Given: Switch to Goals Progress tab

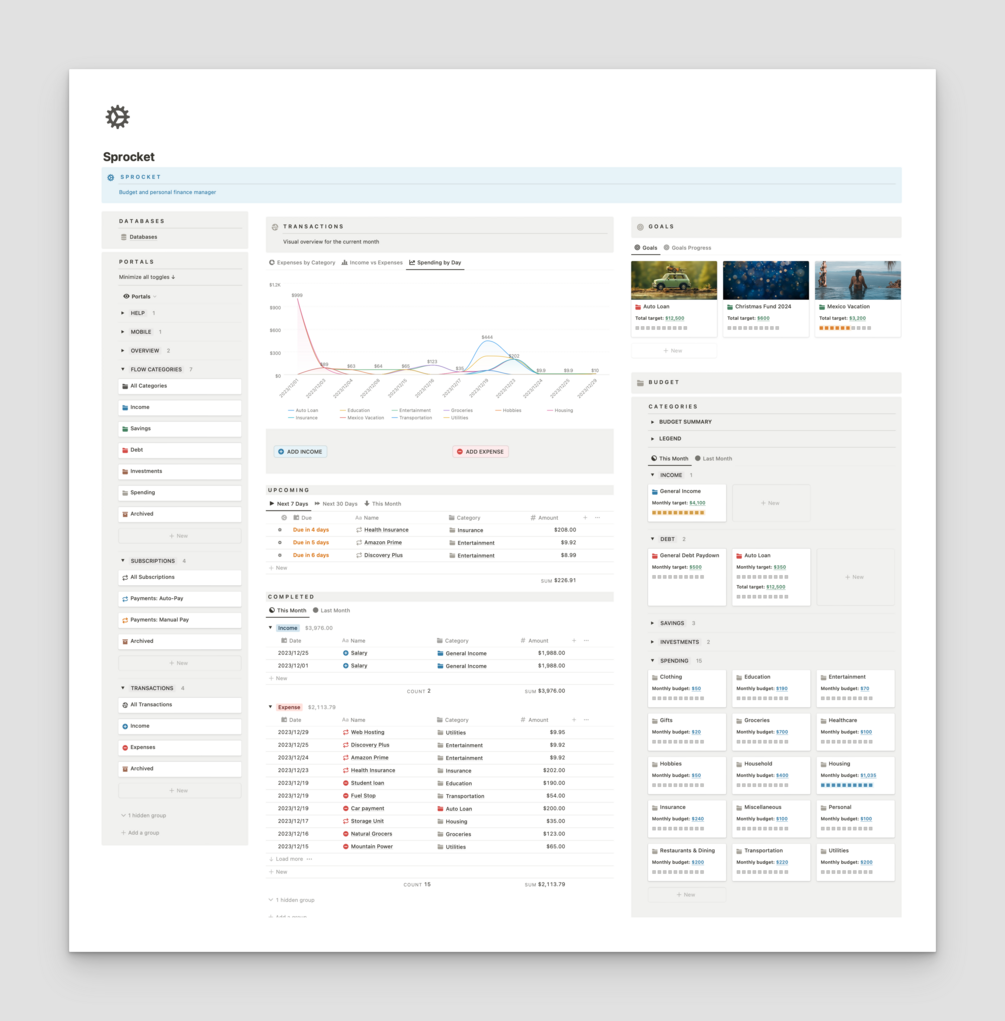Looking at the screenshot, I should 687,248.
